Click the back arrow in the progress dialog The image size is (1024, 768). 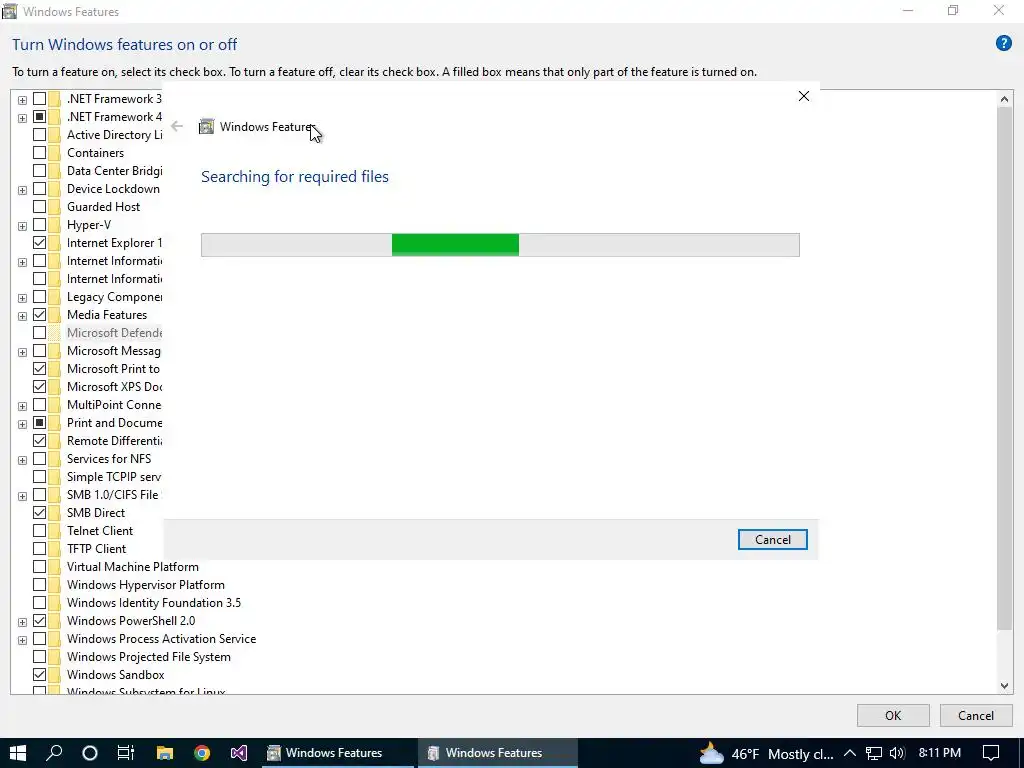coord(177,126)
